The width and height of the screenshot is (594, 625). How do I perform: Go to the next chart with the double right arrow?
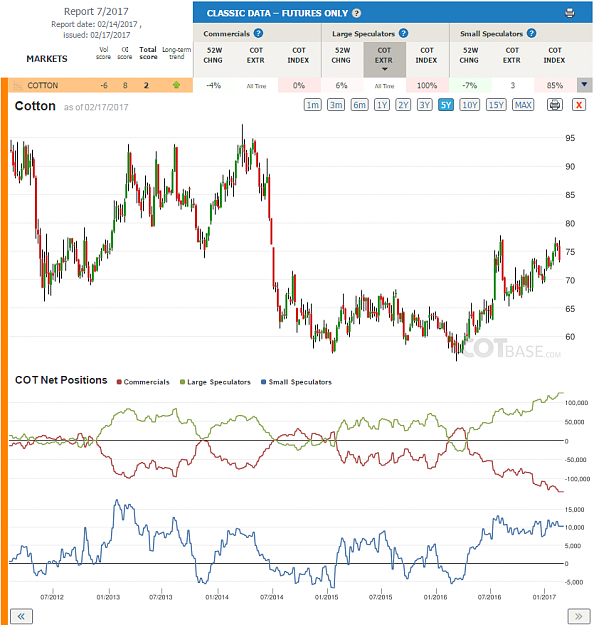point(578,616)
